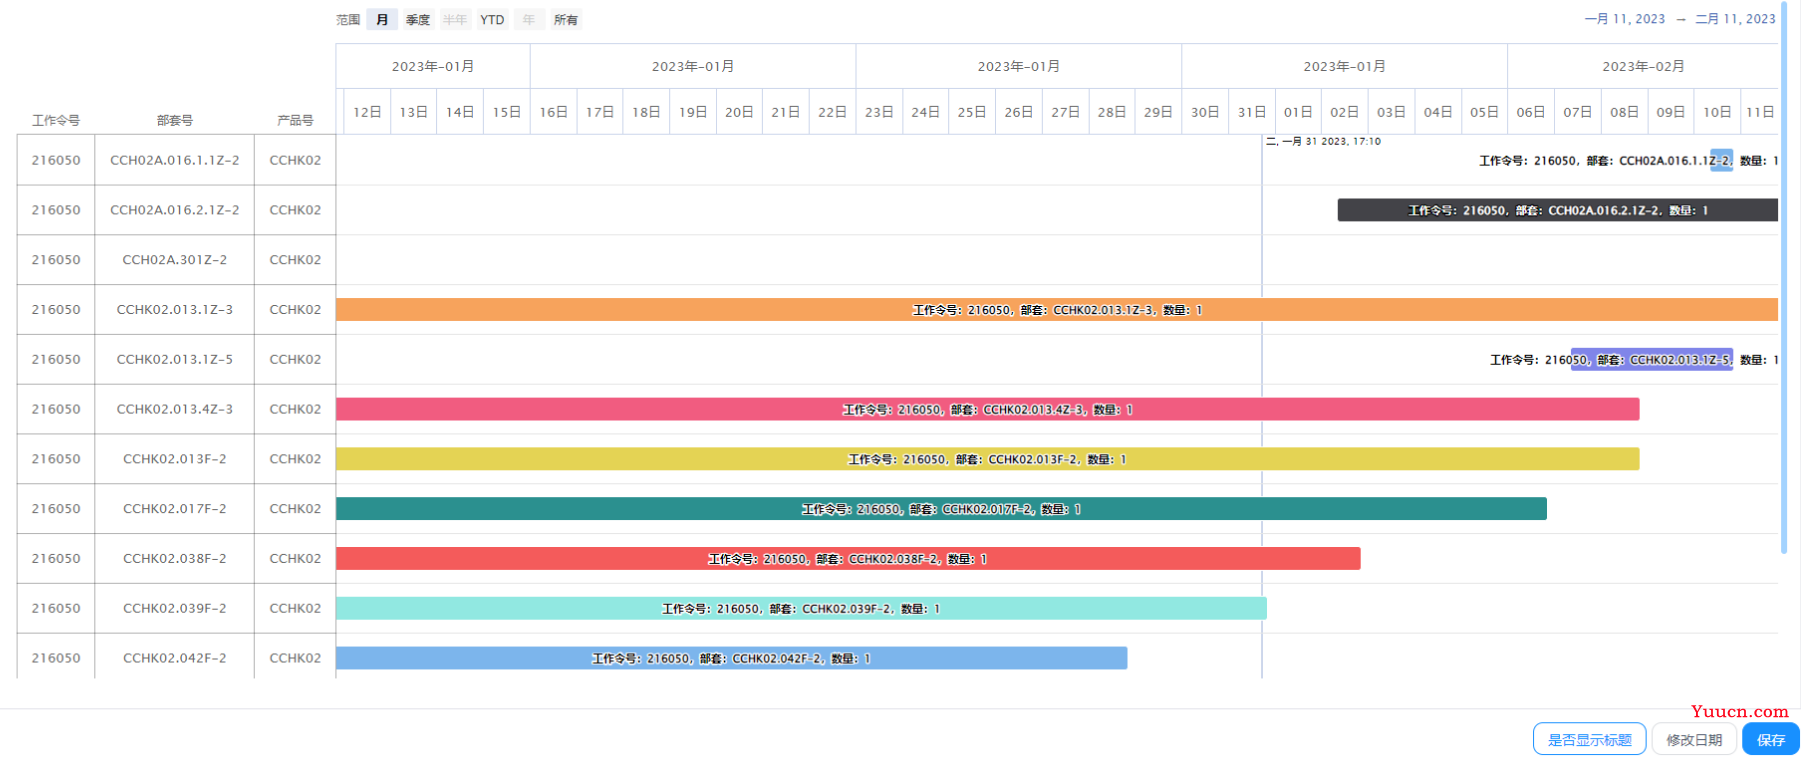Click the 12日 date header

[367, 112]
